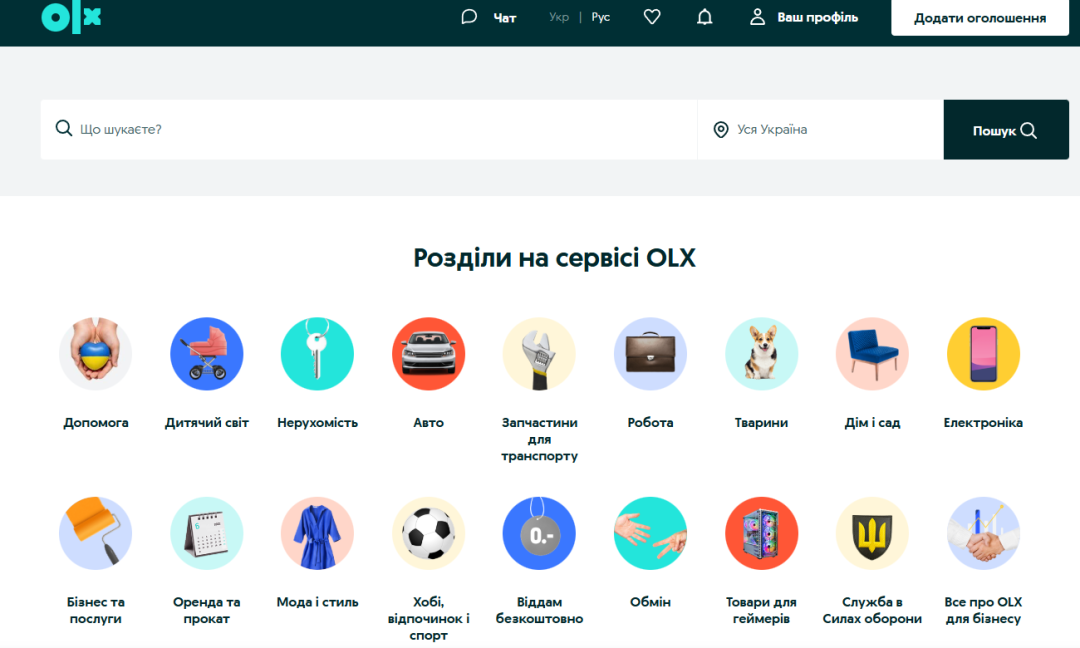Click Служба в Силах оборони label
Screen dimensions: 1080x648
[x=872, y=610]
